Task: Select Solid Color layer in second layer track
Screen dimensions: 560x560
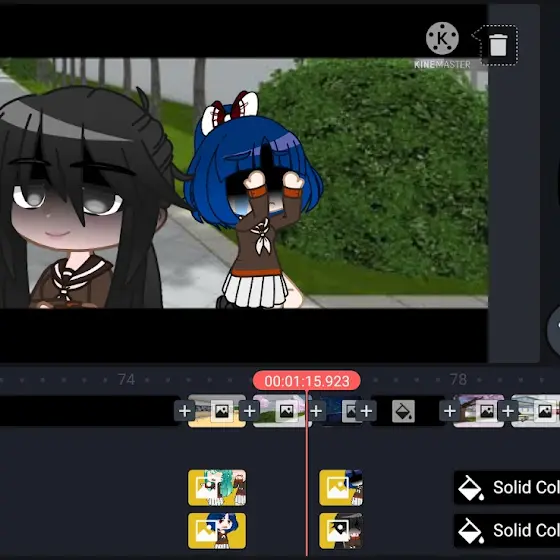Action: (507, 531)
